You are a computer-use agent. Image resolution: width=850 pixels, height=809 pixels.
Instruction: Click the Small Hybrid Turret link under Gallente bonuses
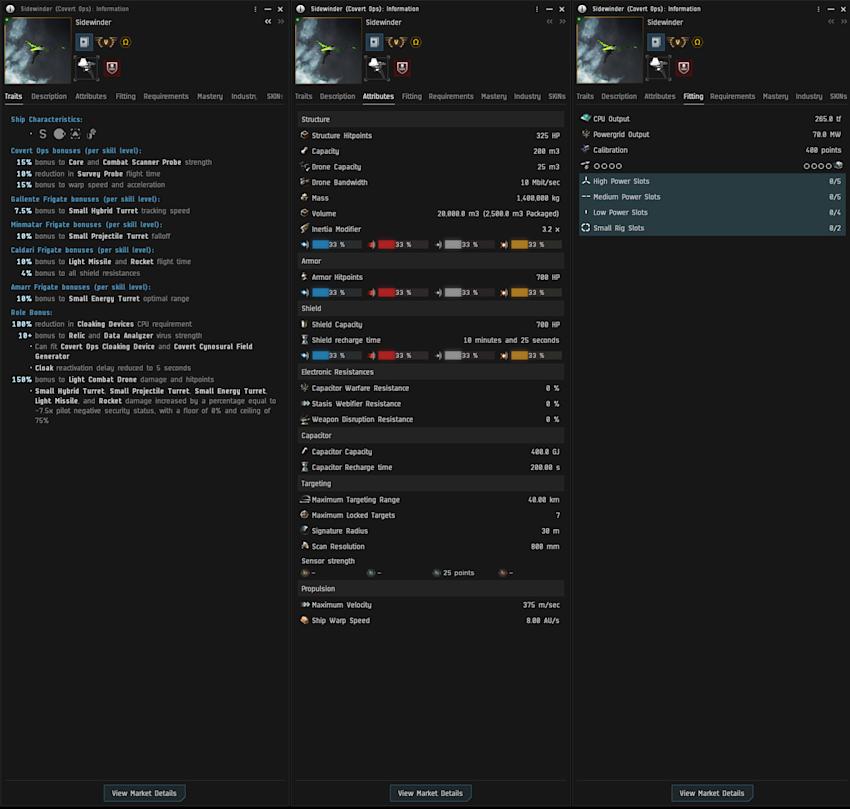(x=103, y=210)
